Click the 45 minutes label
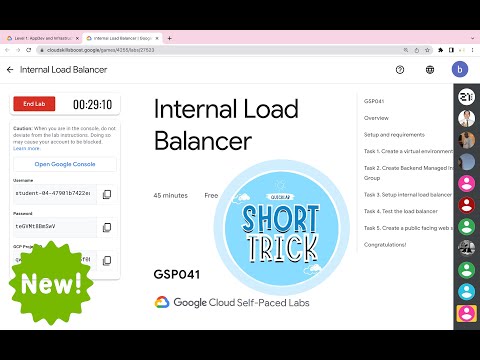Screen dimensions: 480x360 click(x=170, y=195)
